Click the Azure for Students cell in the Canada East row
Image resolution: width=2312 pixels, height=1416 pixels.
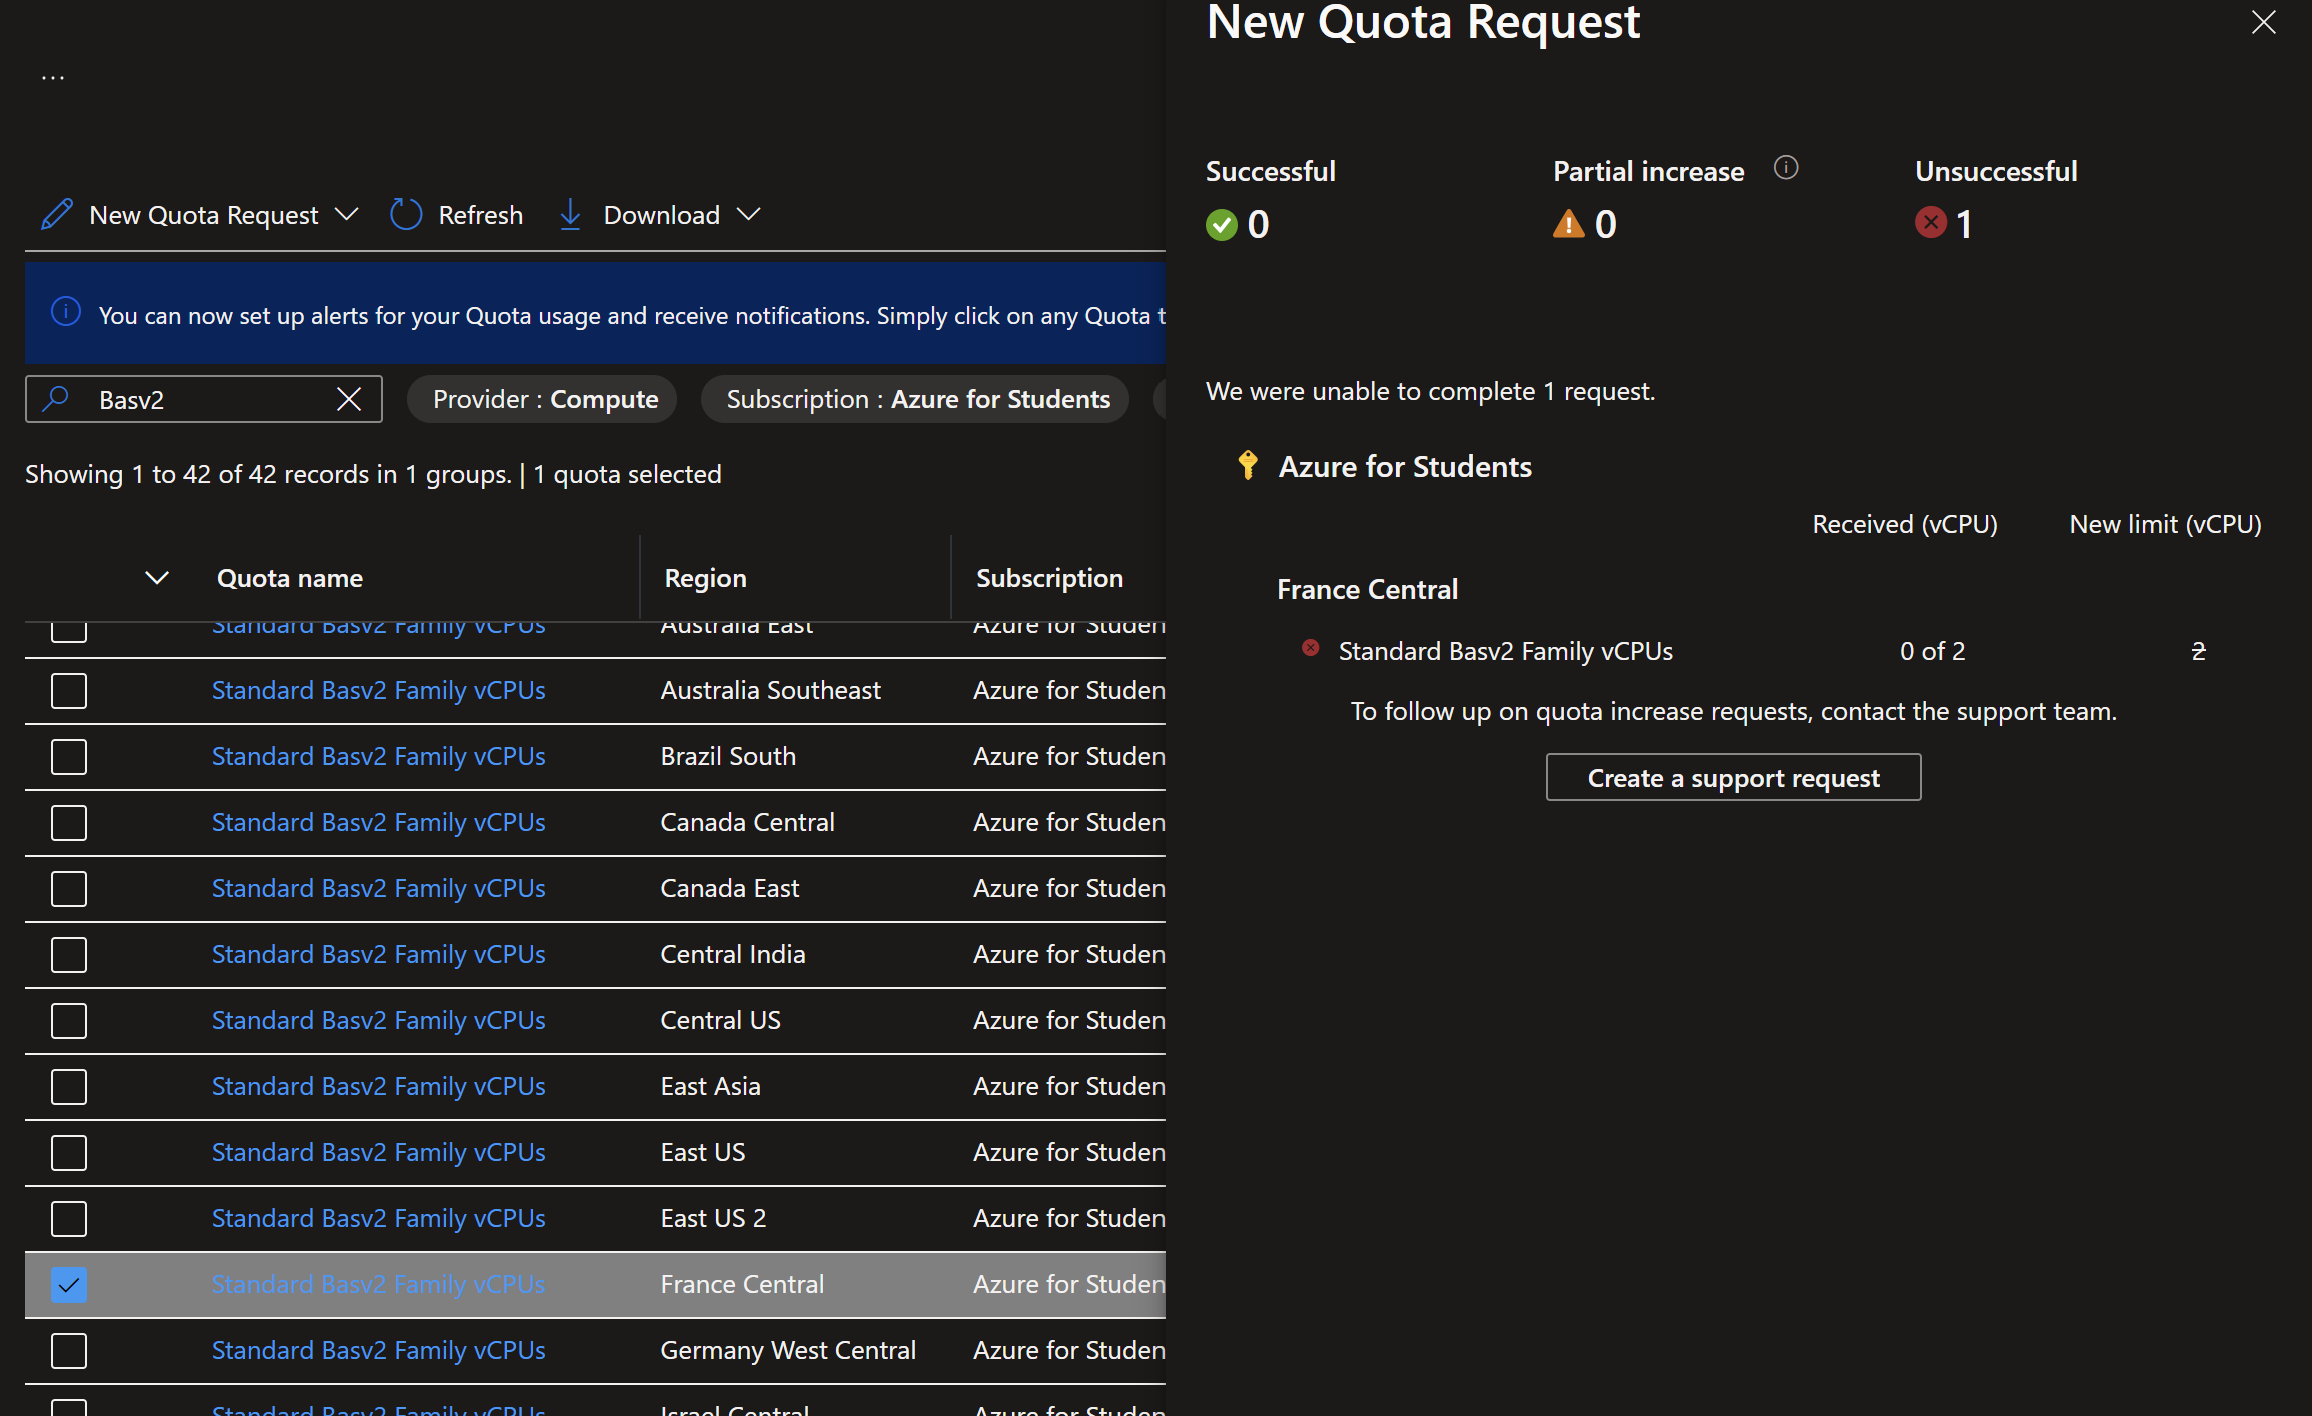[1069, 889]
